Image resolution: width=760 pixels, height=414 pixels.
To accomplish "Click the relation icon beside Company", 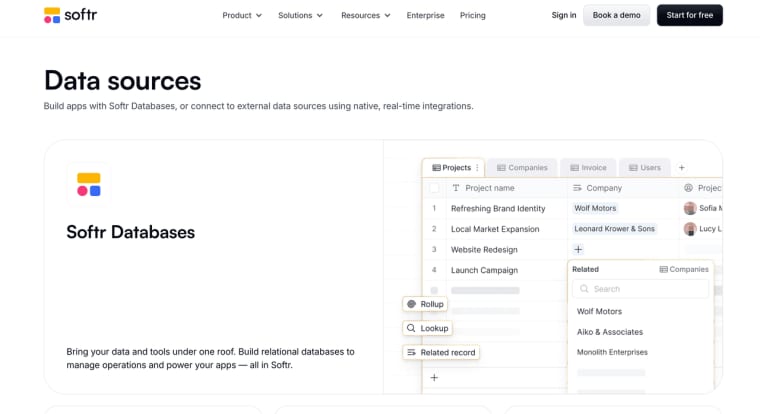I will pyautogui.click(x=577, y=188).
